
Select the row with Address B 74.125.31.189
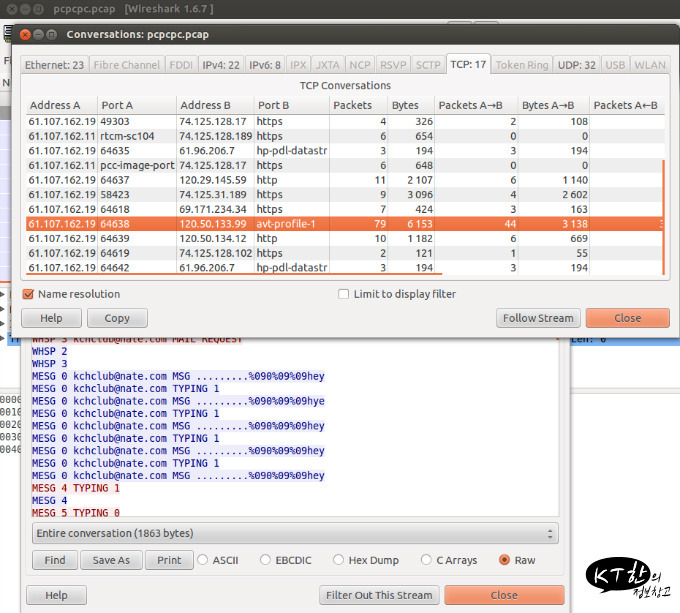345,195
